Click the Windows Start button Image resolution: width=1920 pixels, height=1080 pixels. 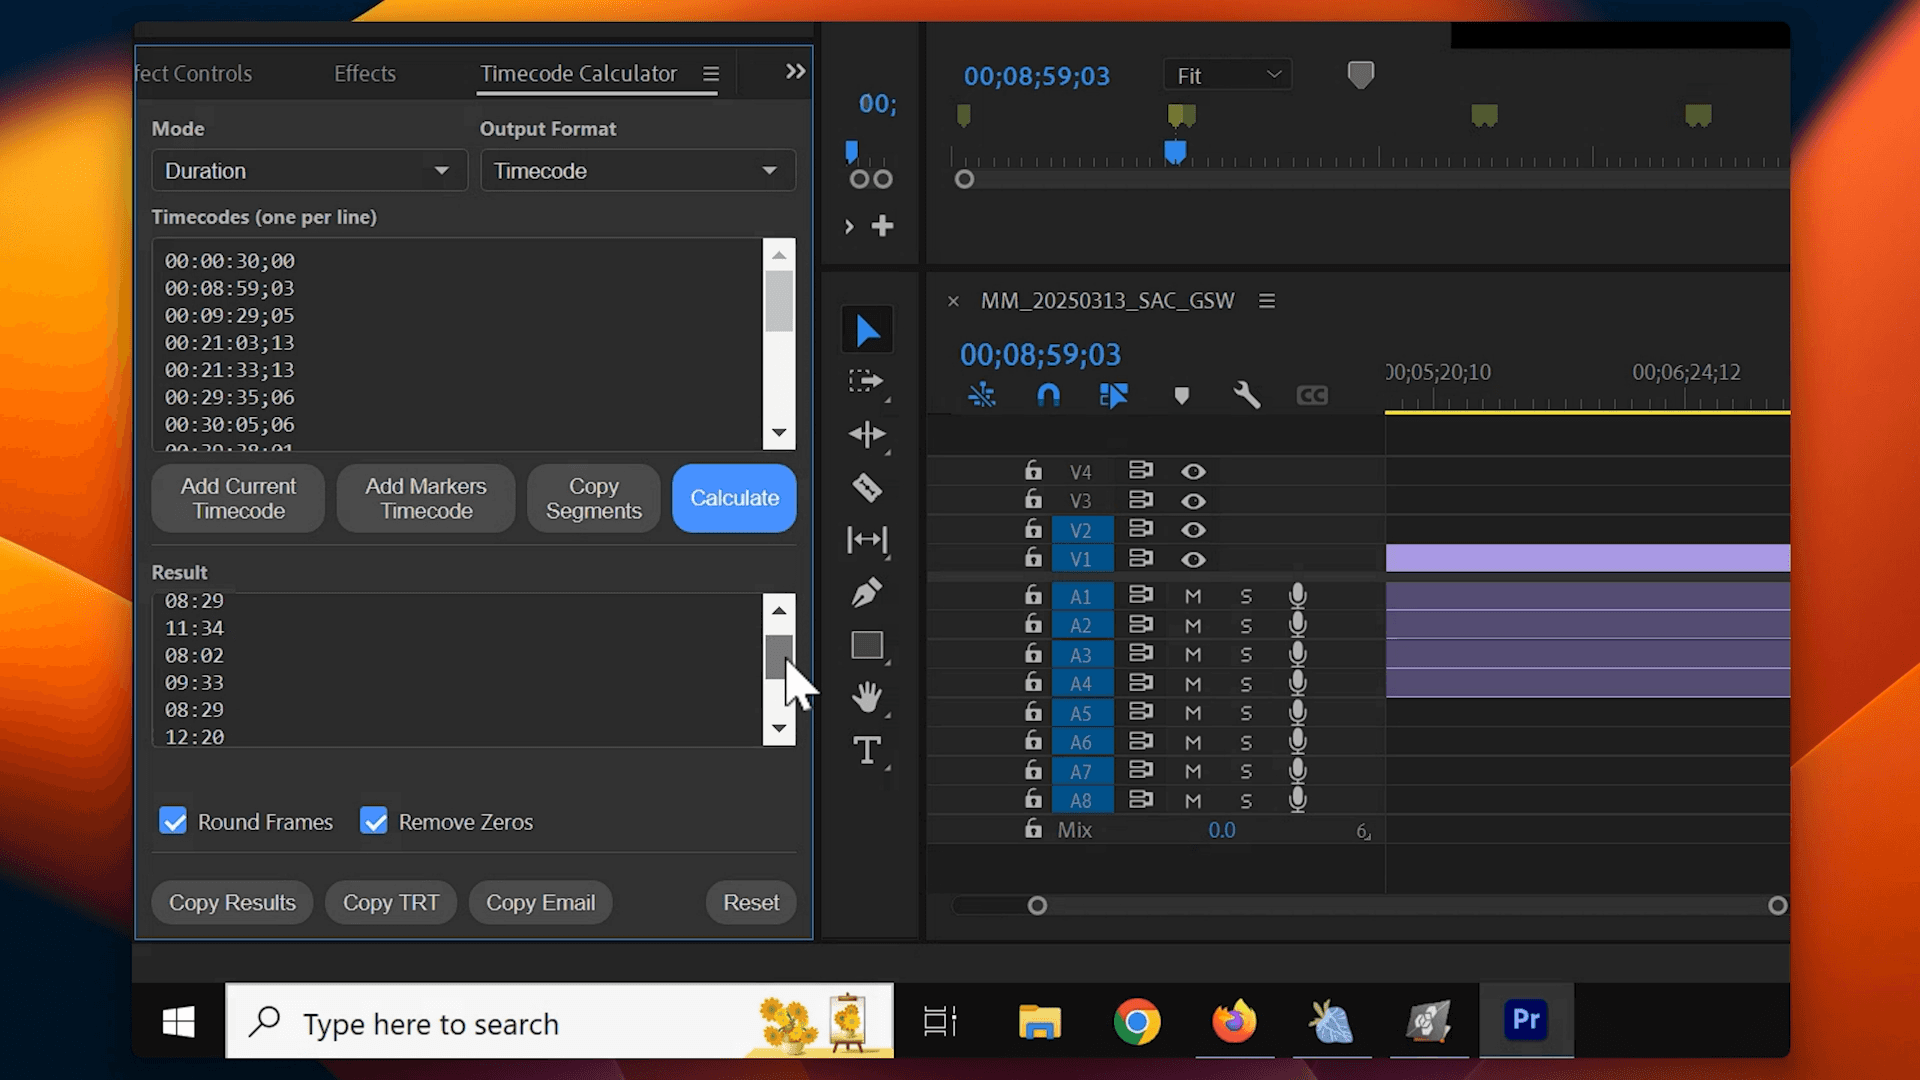pos(178,1021)
